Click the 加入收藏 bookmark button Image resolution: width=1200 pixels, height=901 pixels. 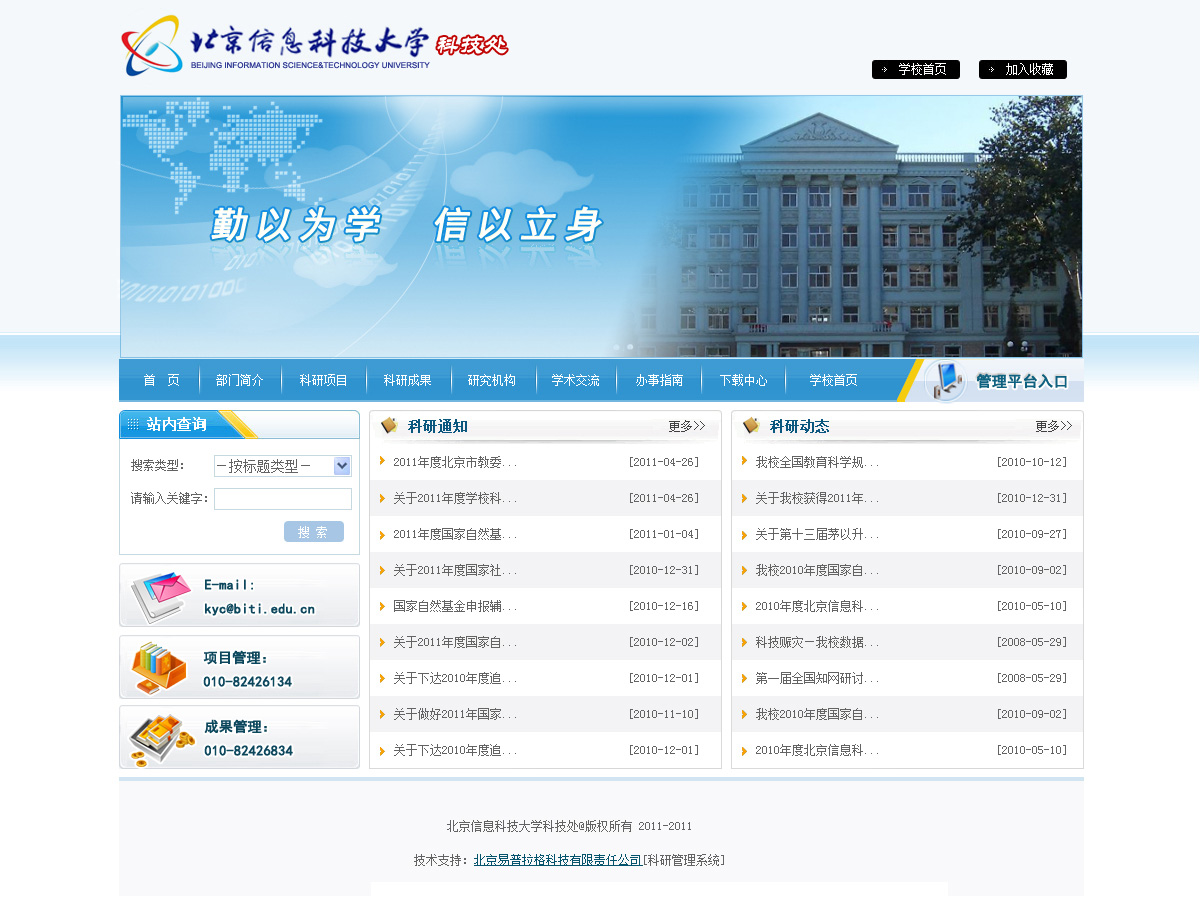click(x=1023, y=69)
